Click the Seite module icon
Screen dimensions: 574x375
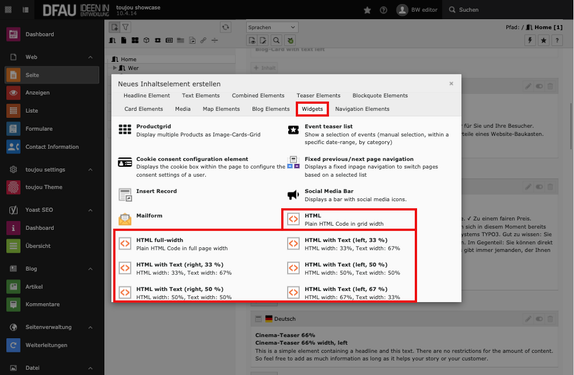pos(13,75)
